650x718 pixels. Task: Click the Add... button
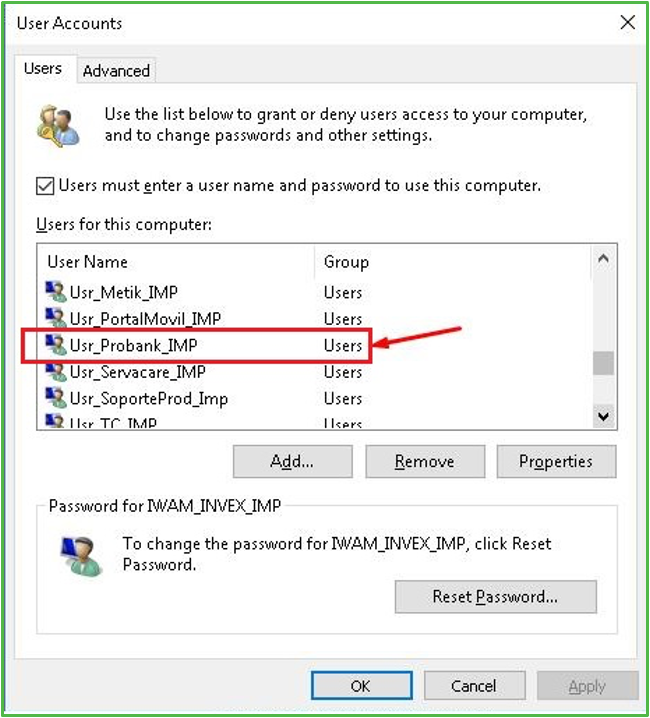pyautogui.click(x=292, y=462)
